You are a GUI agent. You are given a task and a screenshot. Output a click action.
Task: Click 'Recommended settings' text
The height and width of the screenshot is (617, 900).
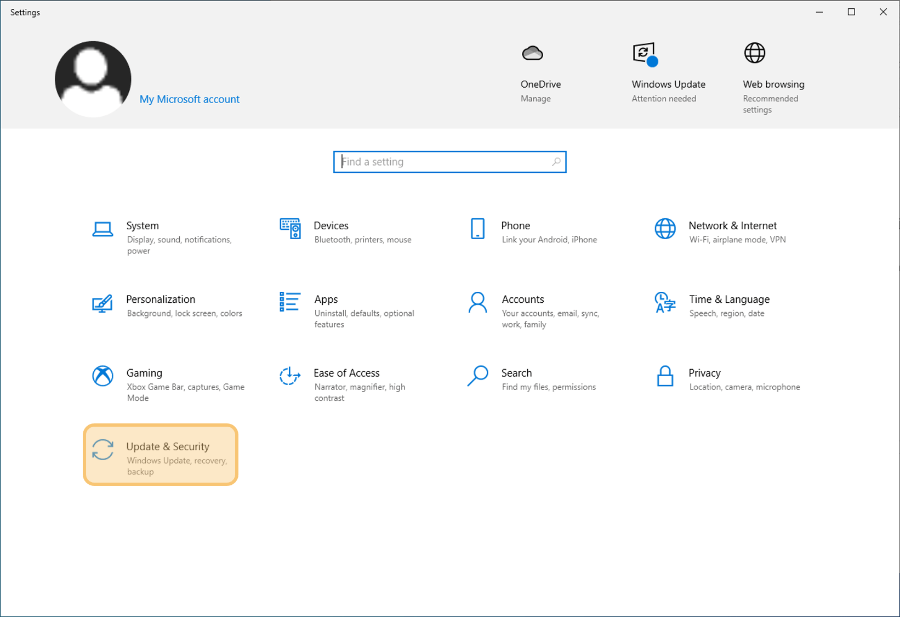pos(770,104)
